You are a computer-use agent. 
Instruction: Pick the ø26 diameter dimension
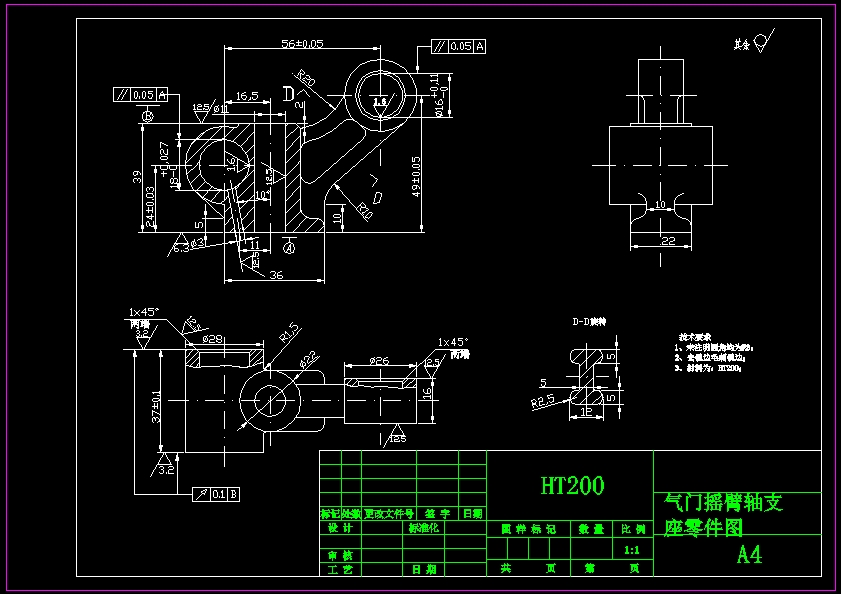click(x=379, y=361)
